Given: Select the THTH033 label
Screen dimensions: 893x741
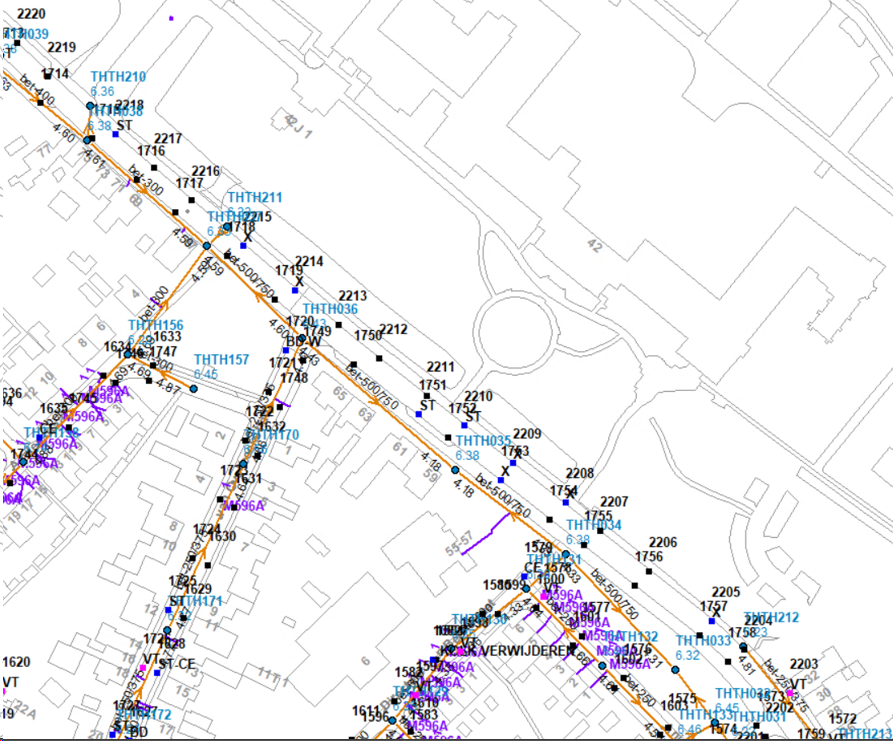Looking at the screenshot, I should click(703, 641).
